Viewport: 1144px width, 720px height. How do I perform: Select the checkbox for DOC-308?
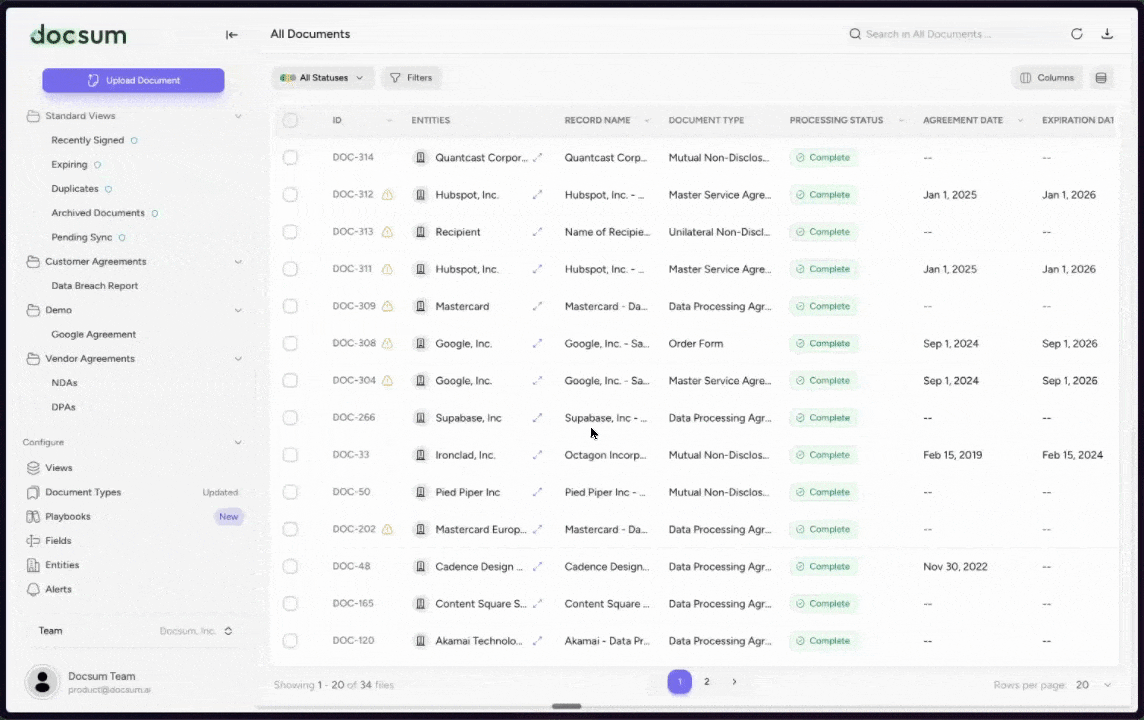(290, 344)
